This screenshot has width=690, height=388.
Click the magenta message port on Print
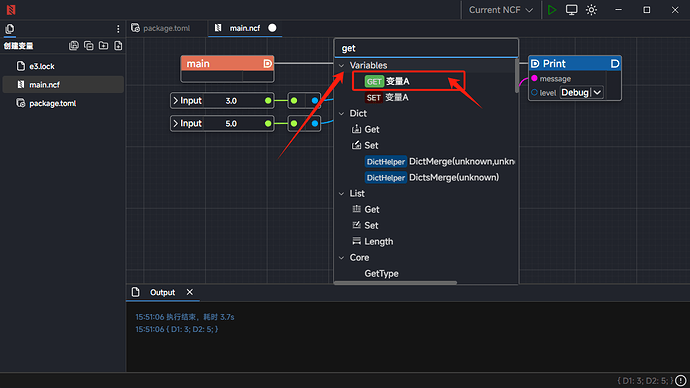(x=534, y=78)
